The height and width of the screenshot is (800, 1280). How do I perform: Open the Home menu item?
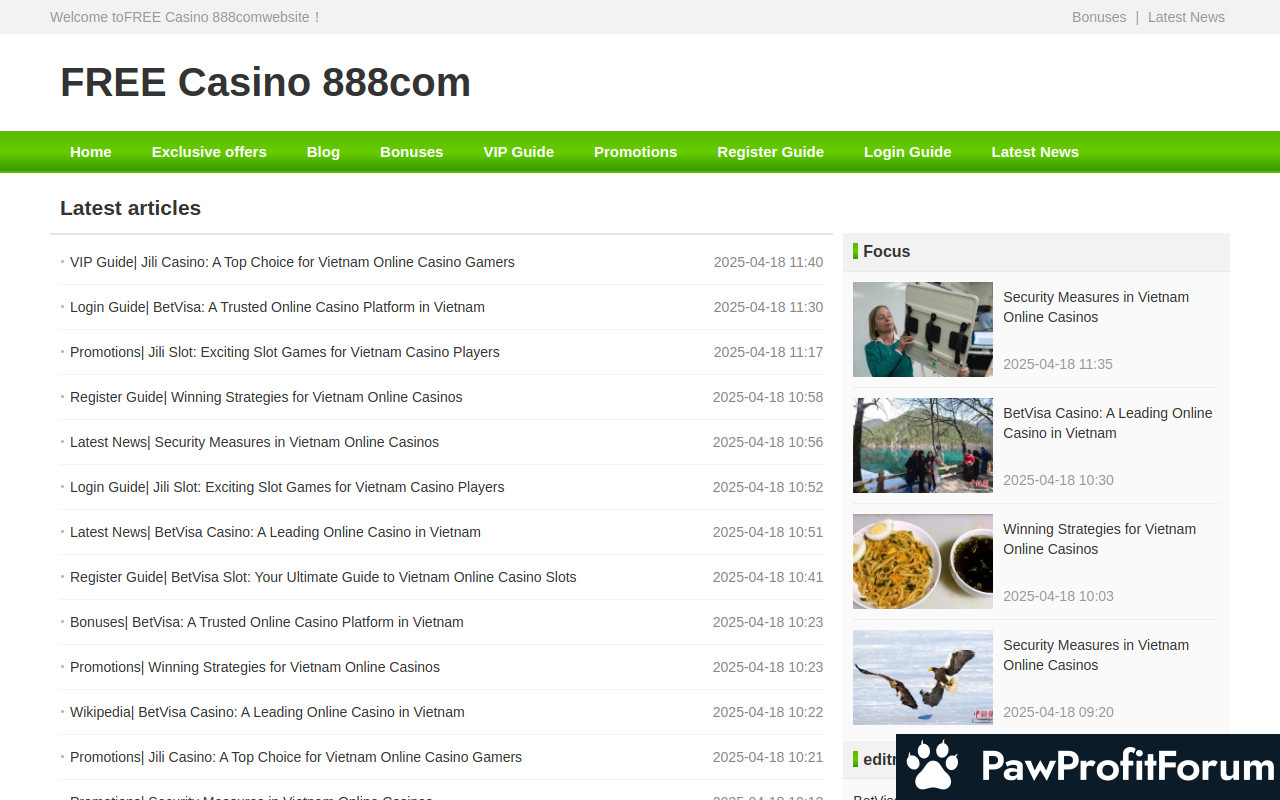pos(91,152)
